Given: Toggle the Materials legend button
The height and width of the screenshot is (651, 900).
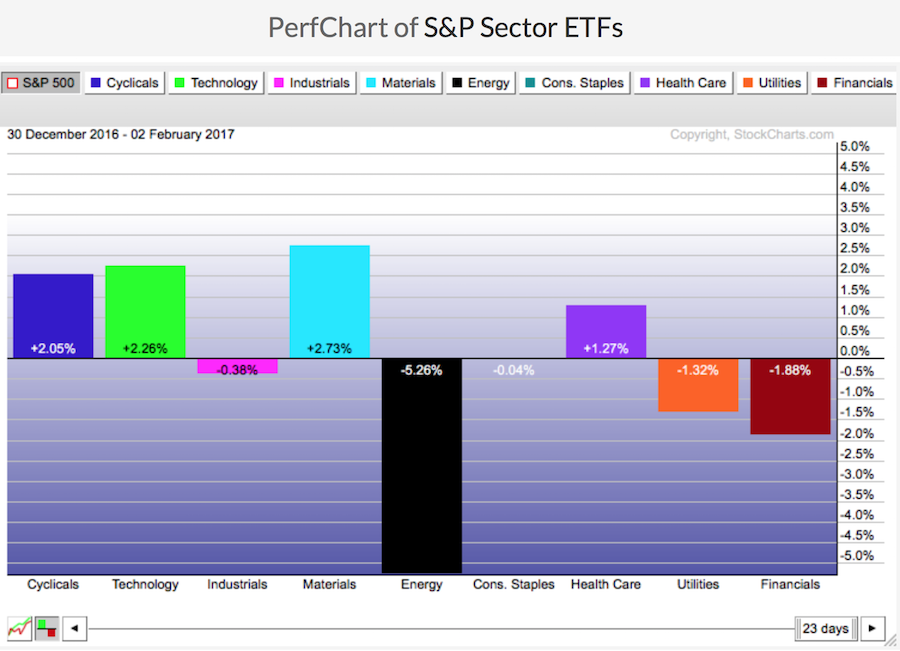Looking at the screenshot, I should [x=400, y=83].
